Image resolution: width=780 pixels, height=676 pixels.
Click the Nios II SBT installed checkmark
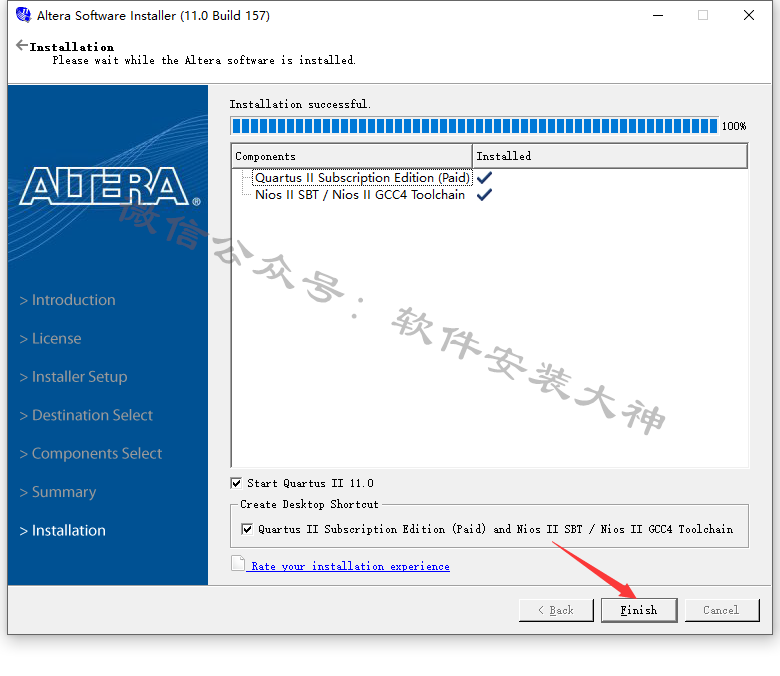[484, 194]
